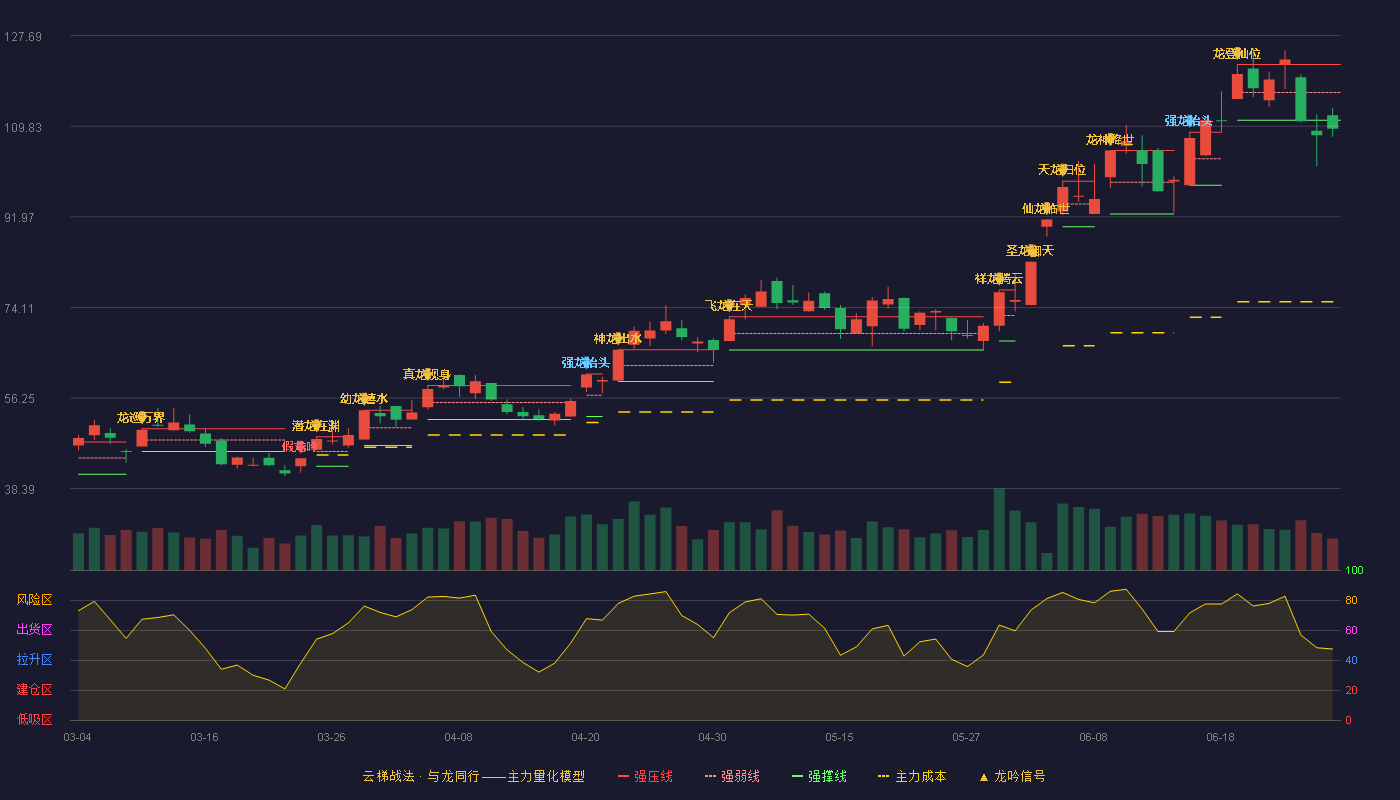Click the 强龙抬头 label below 神龙出水

pyautogui.click(x=586, y=362)
